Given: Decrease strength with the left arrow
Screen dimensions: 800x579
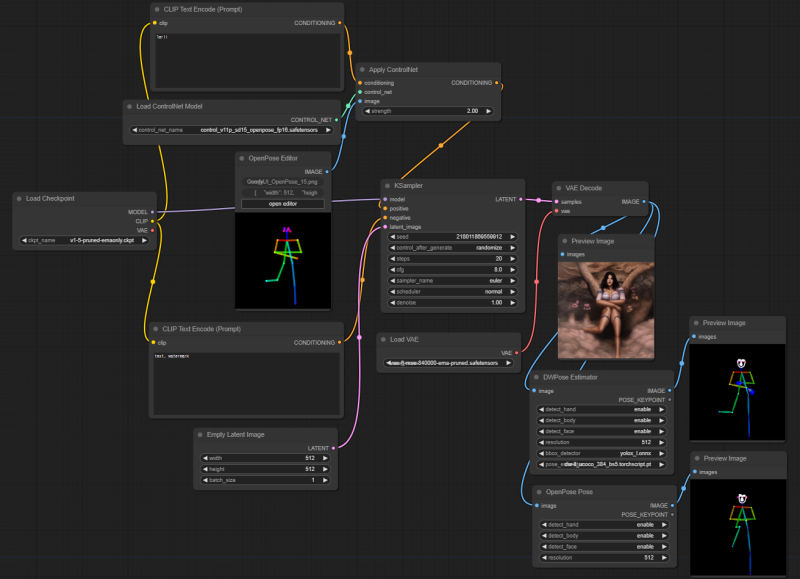Looking at the screenshot, I should 367,111.
